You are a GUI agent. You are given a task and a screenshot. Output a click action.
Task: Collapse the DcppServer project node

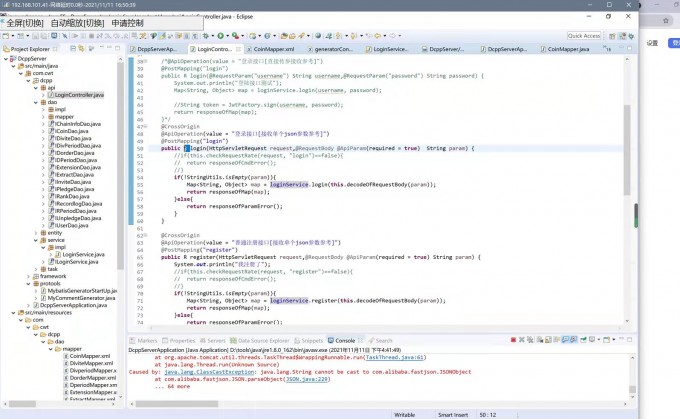(6, 59)
